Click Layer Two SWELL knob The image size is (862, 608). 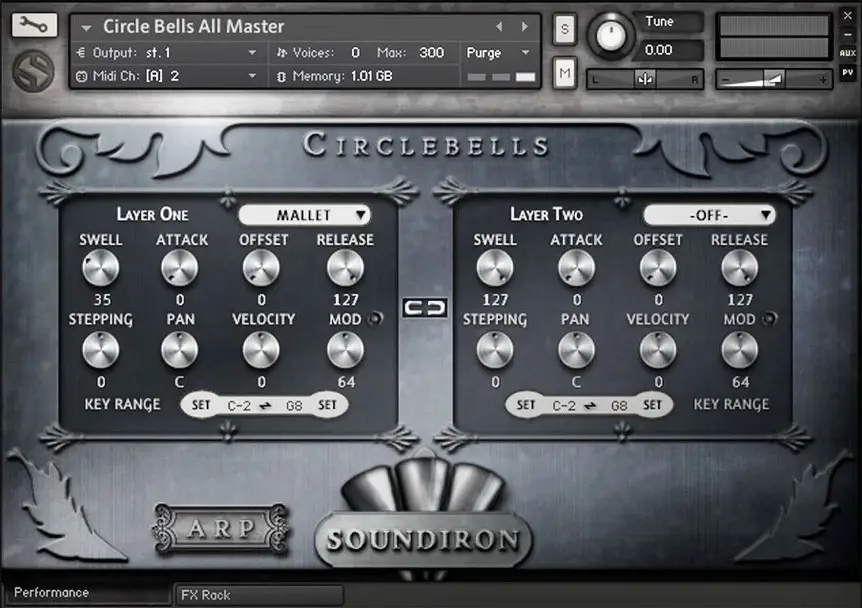pos(495,268)
